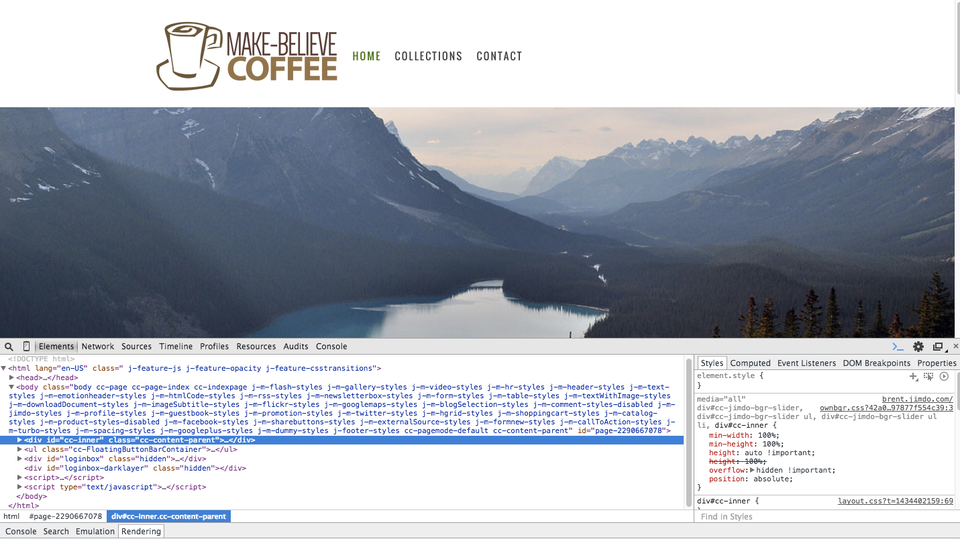Click the struck-through height: 100% declaration

(x=738, y=461)
